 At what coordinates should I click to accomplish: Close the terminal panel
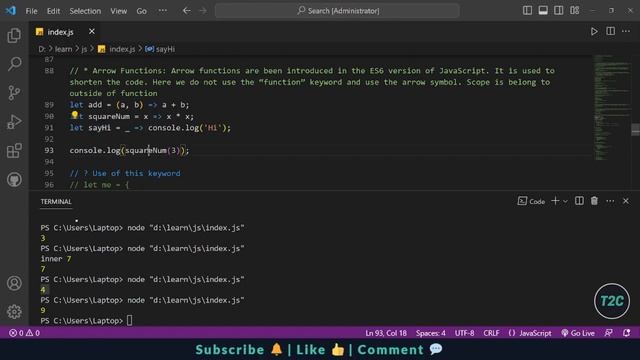pyautogui.click(x=626, y=201)
